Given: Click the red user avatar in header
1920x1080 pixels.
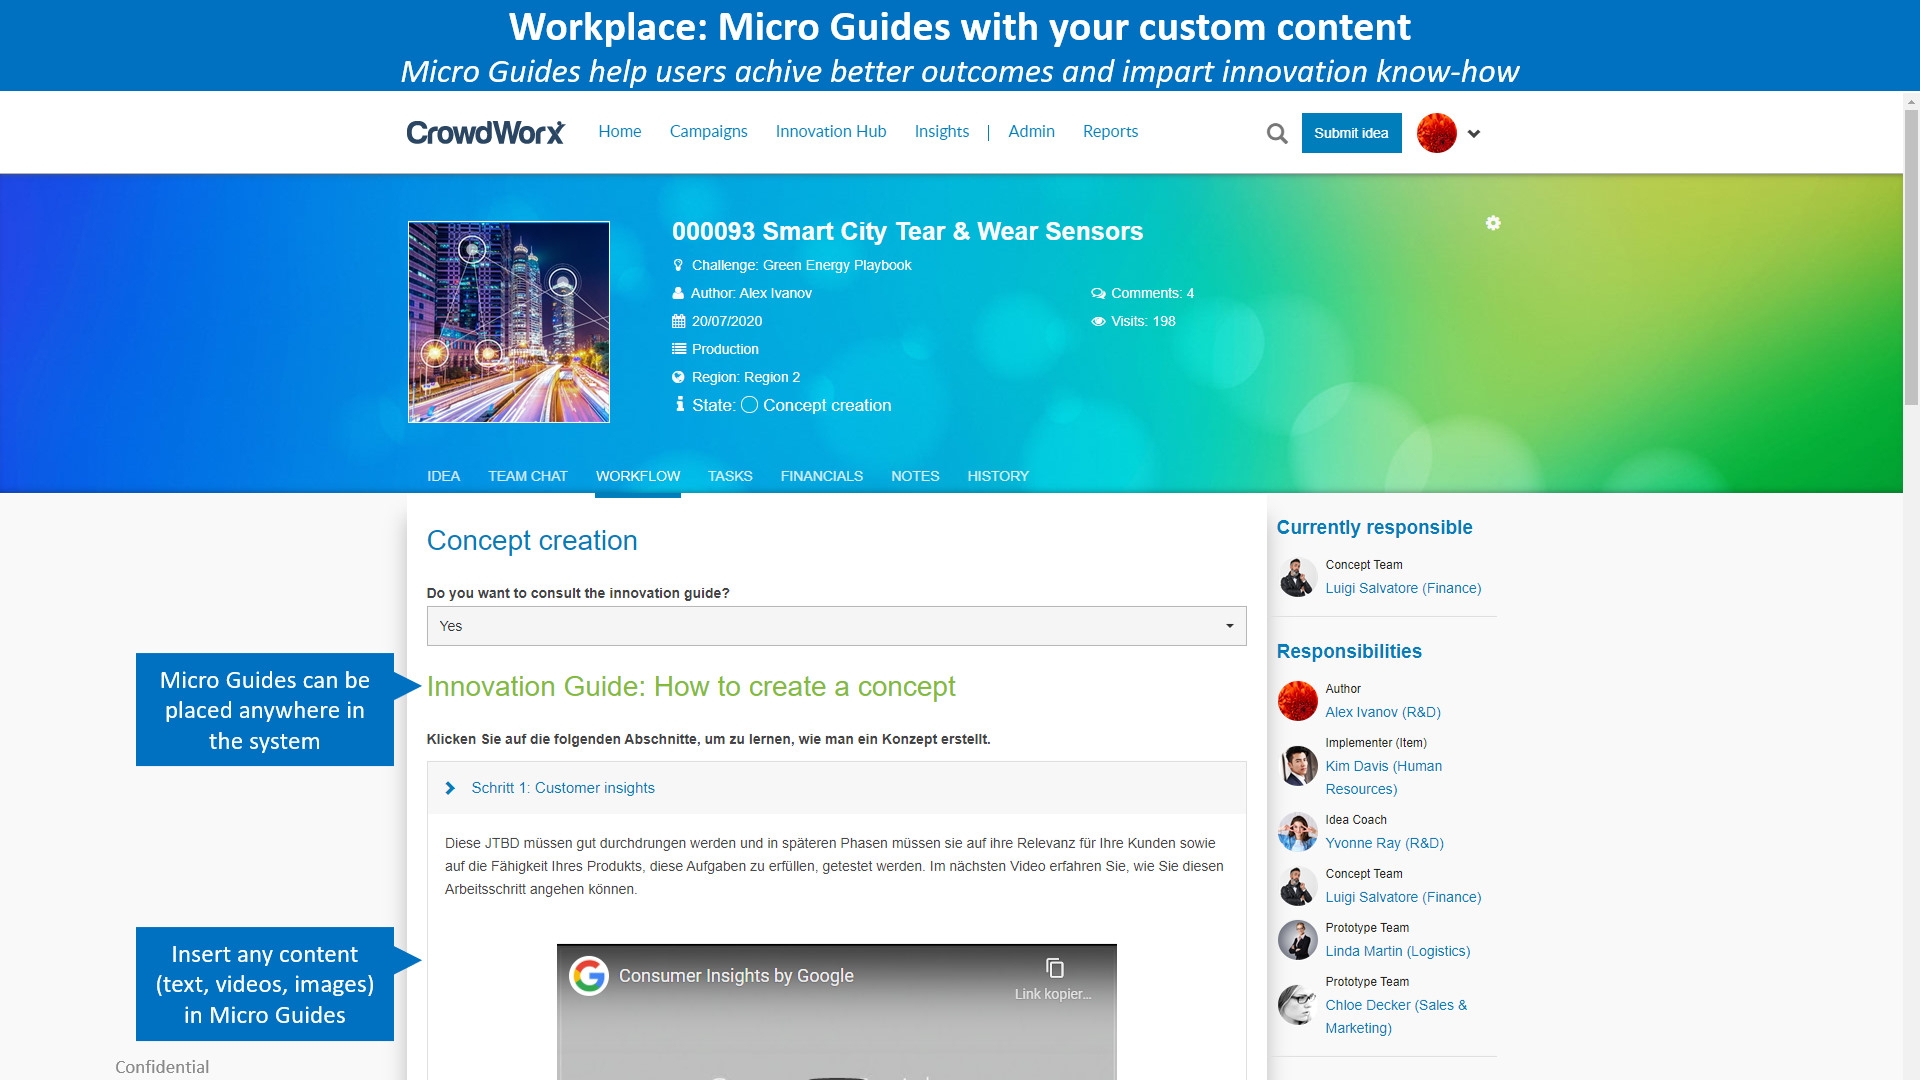Looking at the screenshot, I should (1436, 133).
